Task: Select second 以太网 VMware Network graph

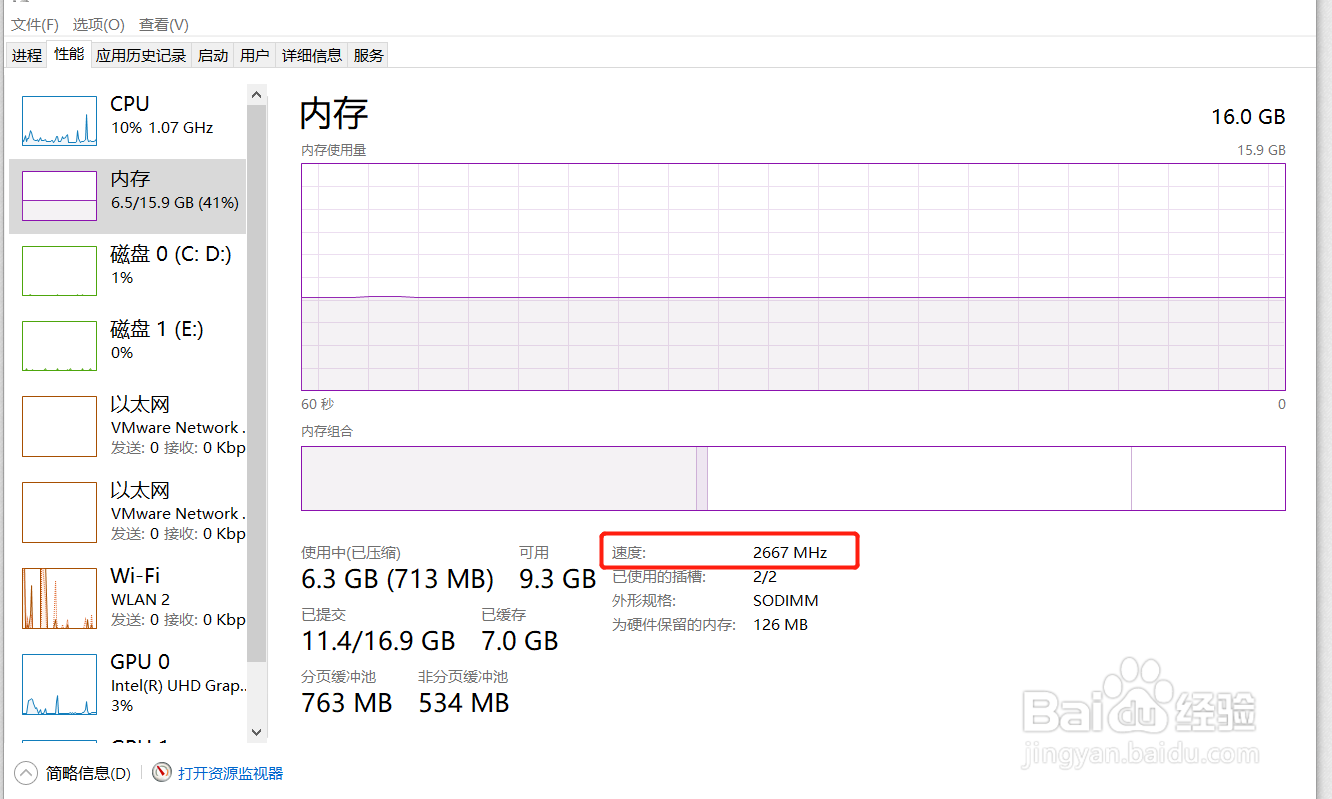Action: (x=60, y=512)
